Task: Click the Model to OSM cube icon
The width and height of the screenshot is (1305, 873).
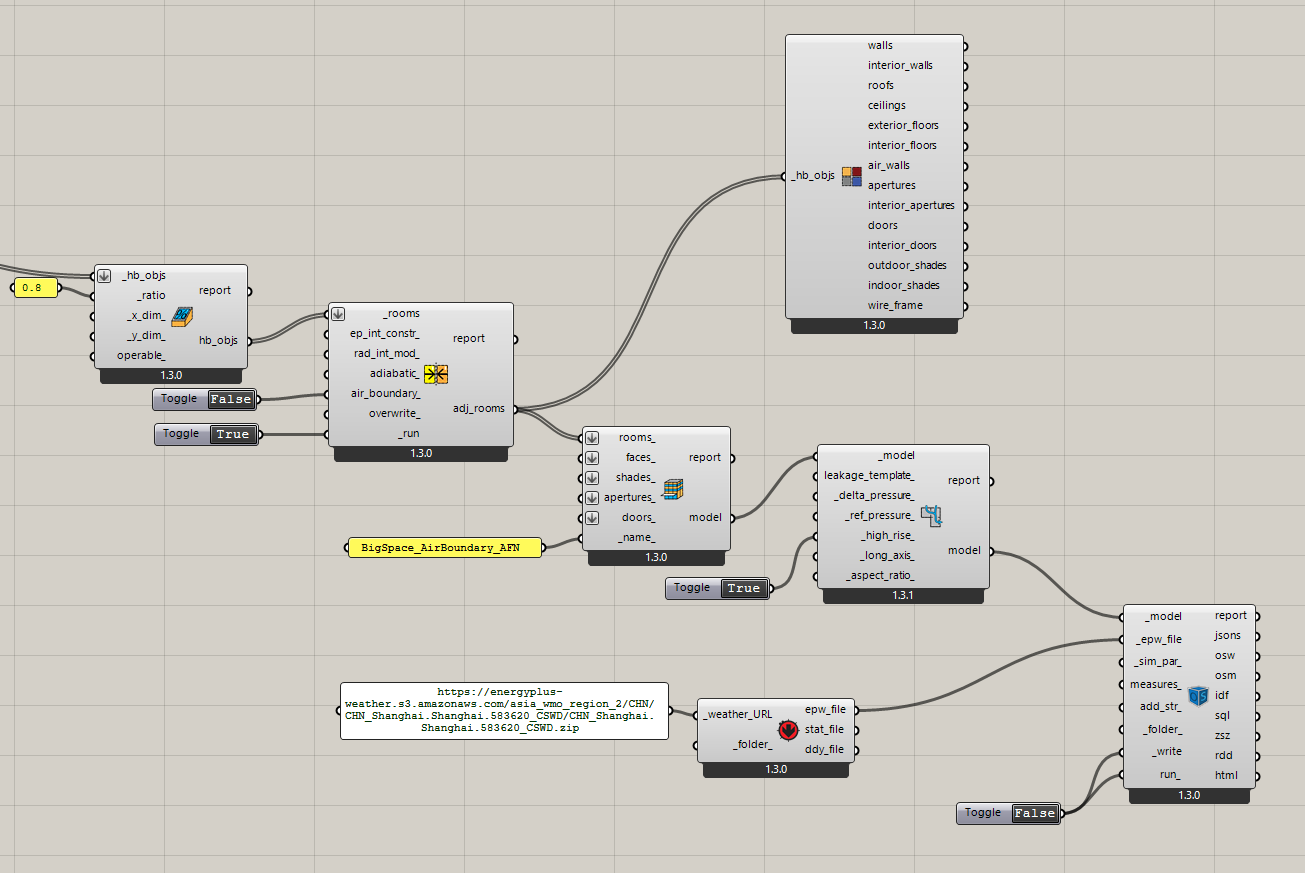Action: coord(1198,696)
